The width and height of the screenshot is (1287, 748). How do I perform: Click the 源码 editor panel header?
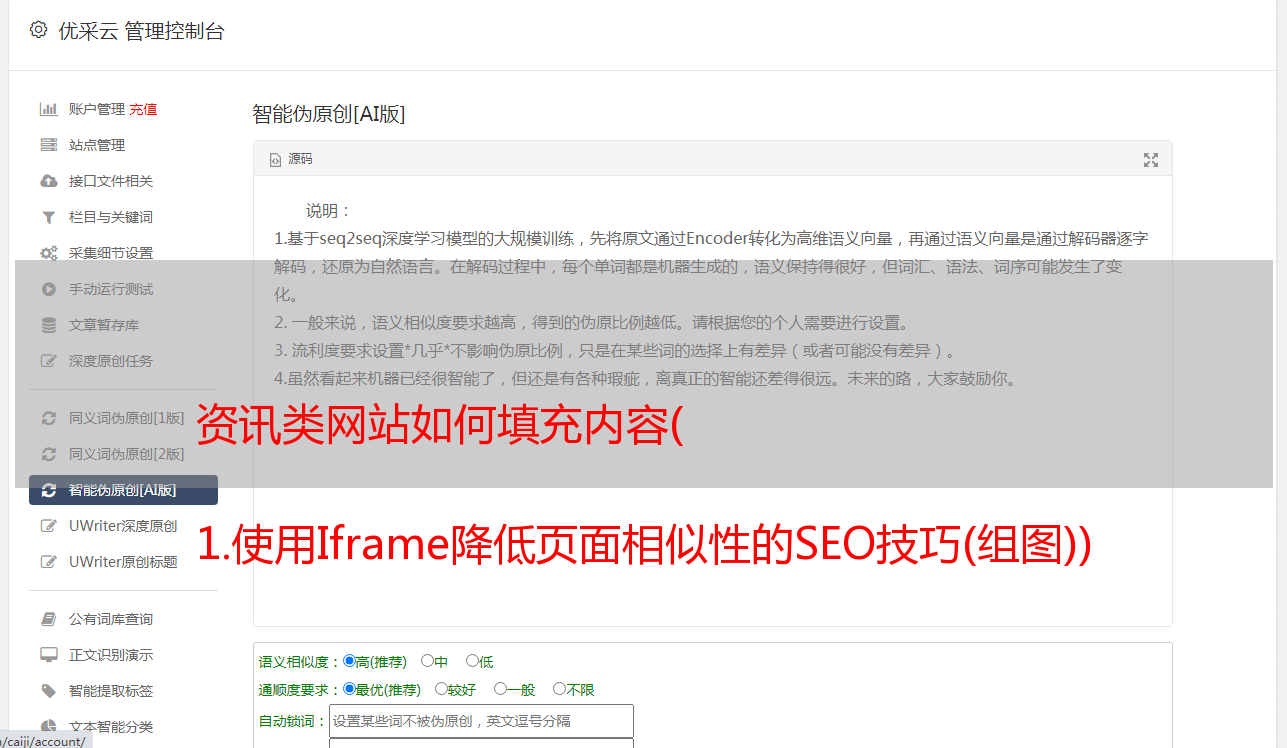(x=712, y=159)
